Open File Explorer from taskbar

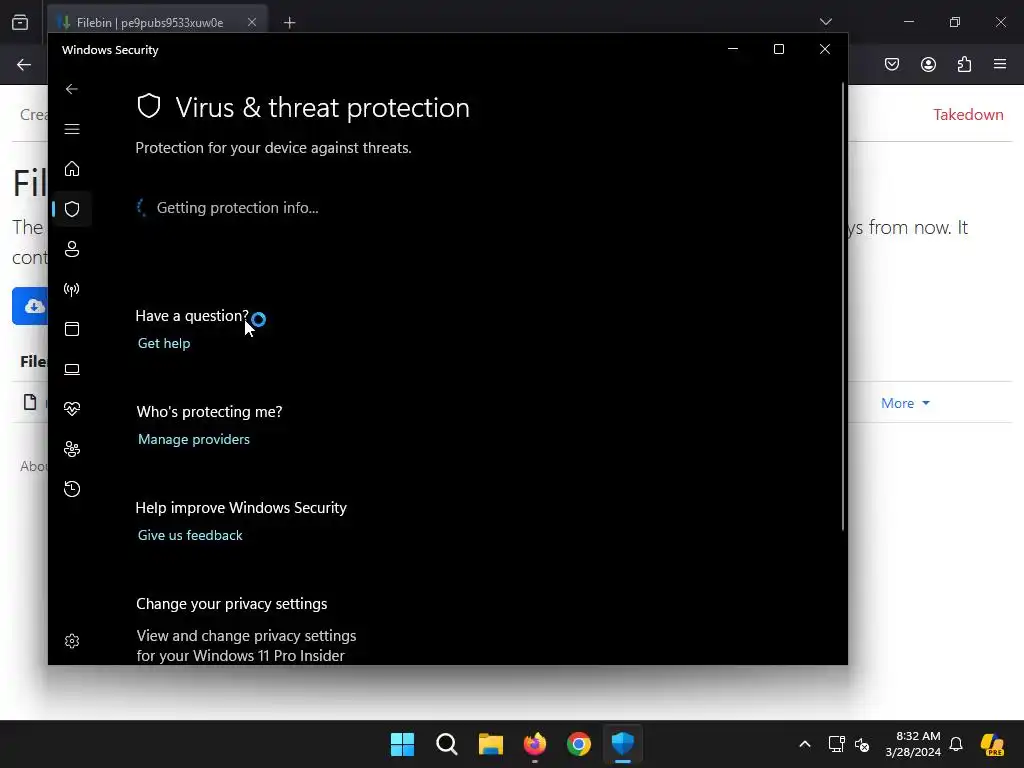tap(490, 744)
